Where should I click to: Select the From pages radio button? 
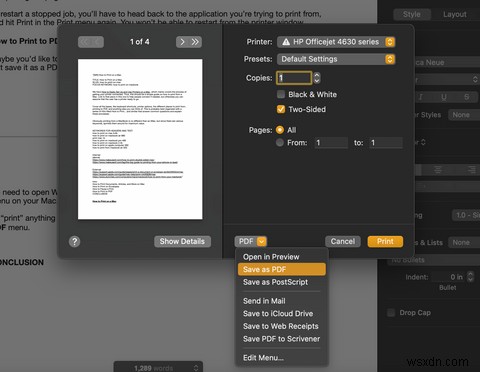point(280,143)
